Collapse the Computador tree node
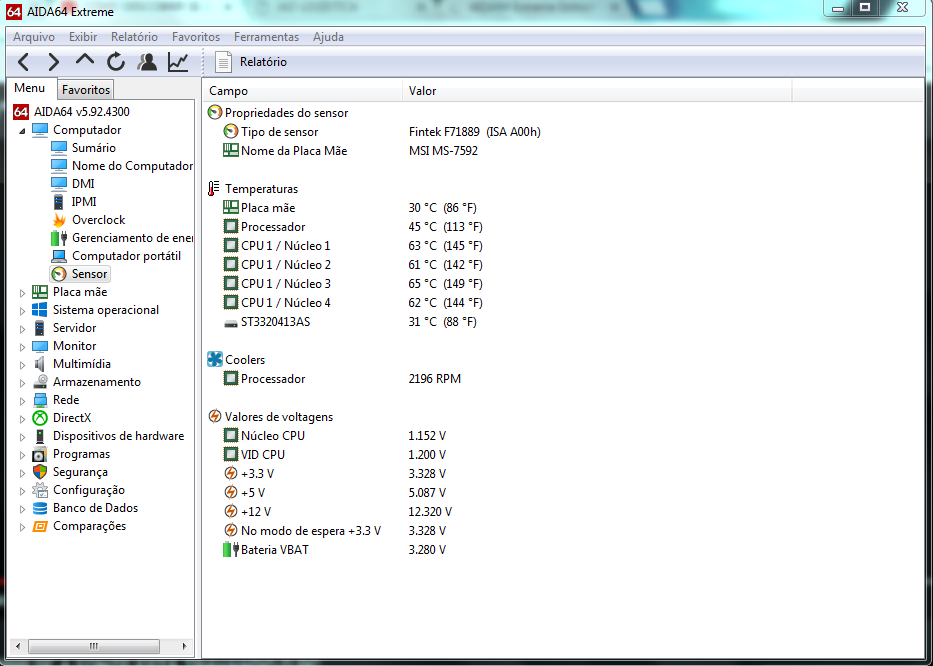933x666 pixels. coord(22,130)
